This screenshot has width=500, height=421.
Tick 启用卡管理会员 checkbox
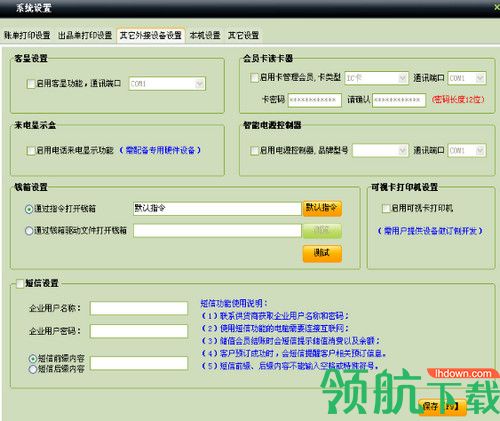click(254, 78)
